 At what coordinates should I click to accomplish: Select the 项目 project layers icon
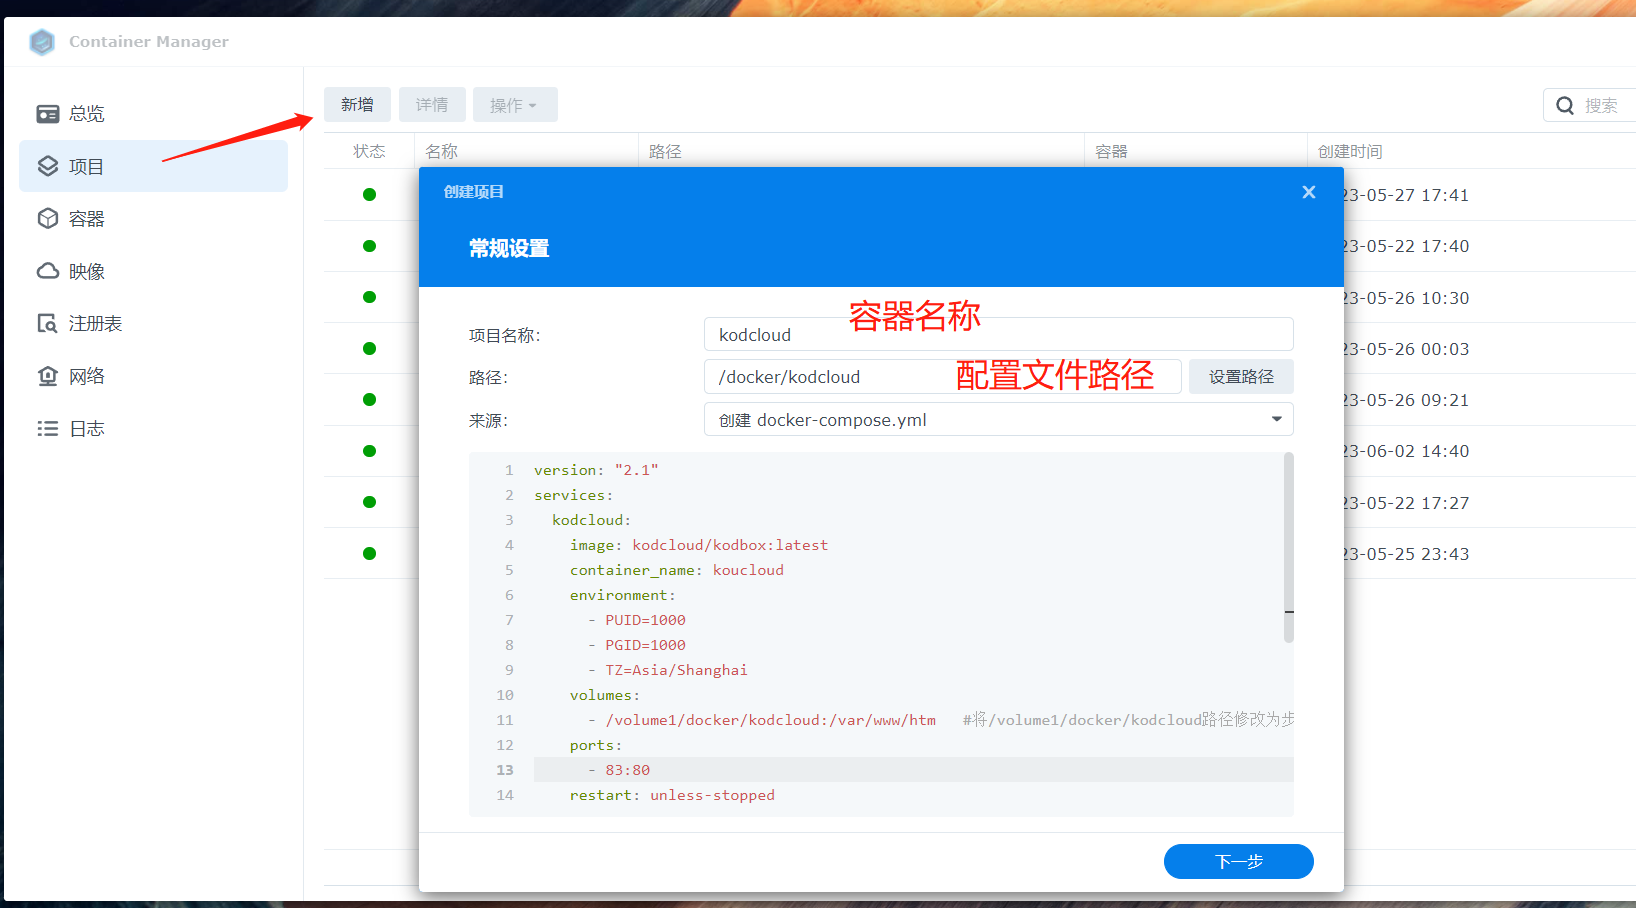(47, 166)
